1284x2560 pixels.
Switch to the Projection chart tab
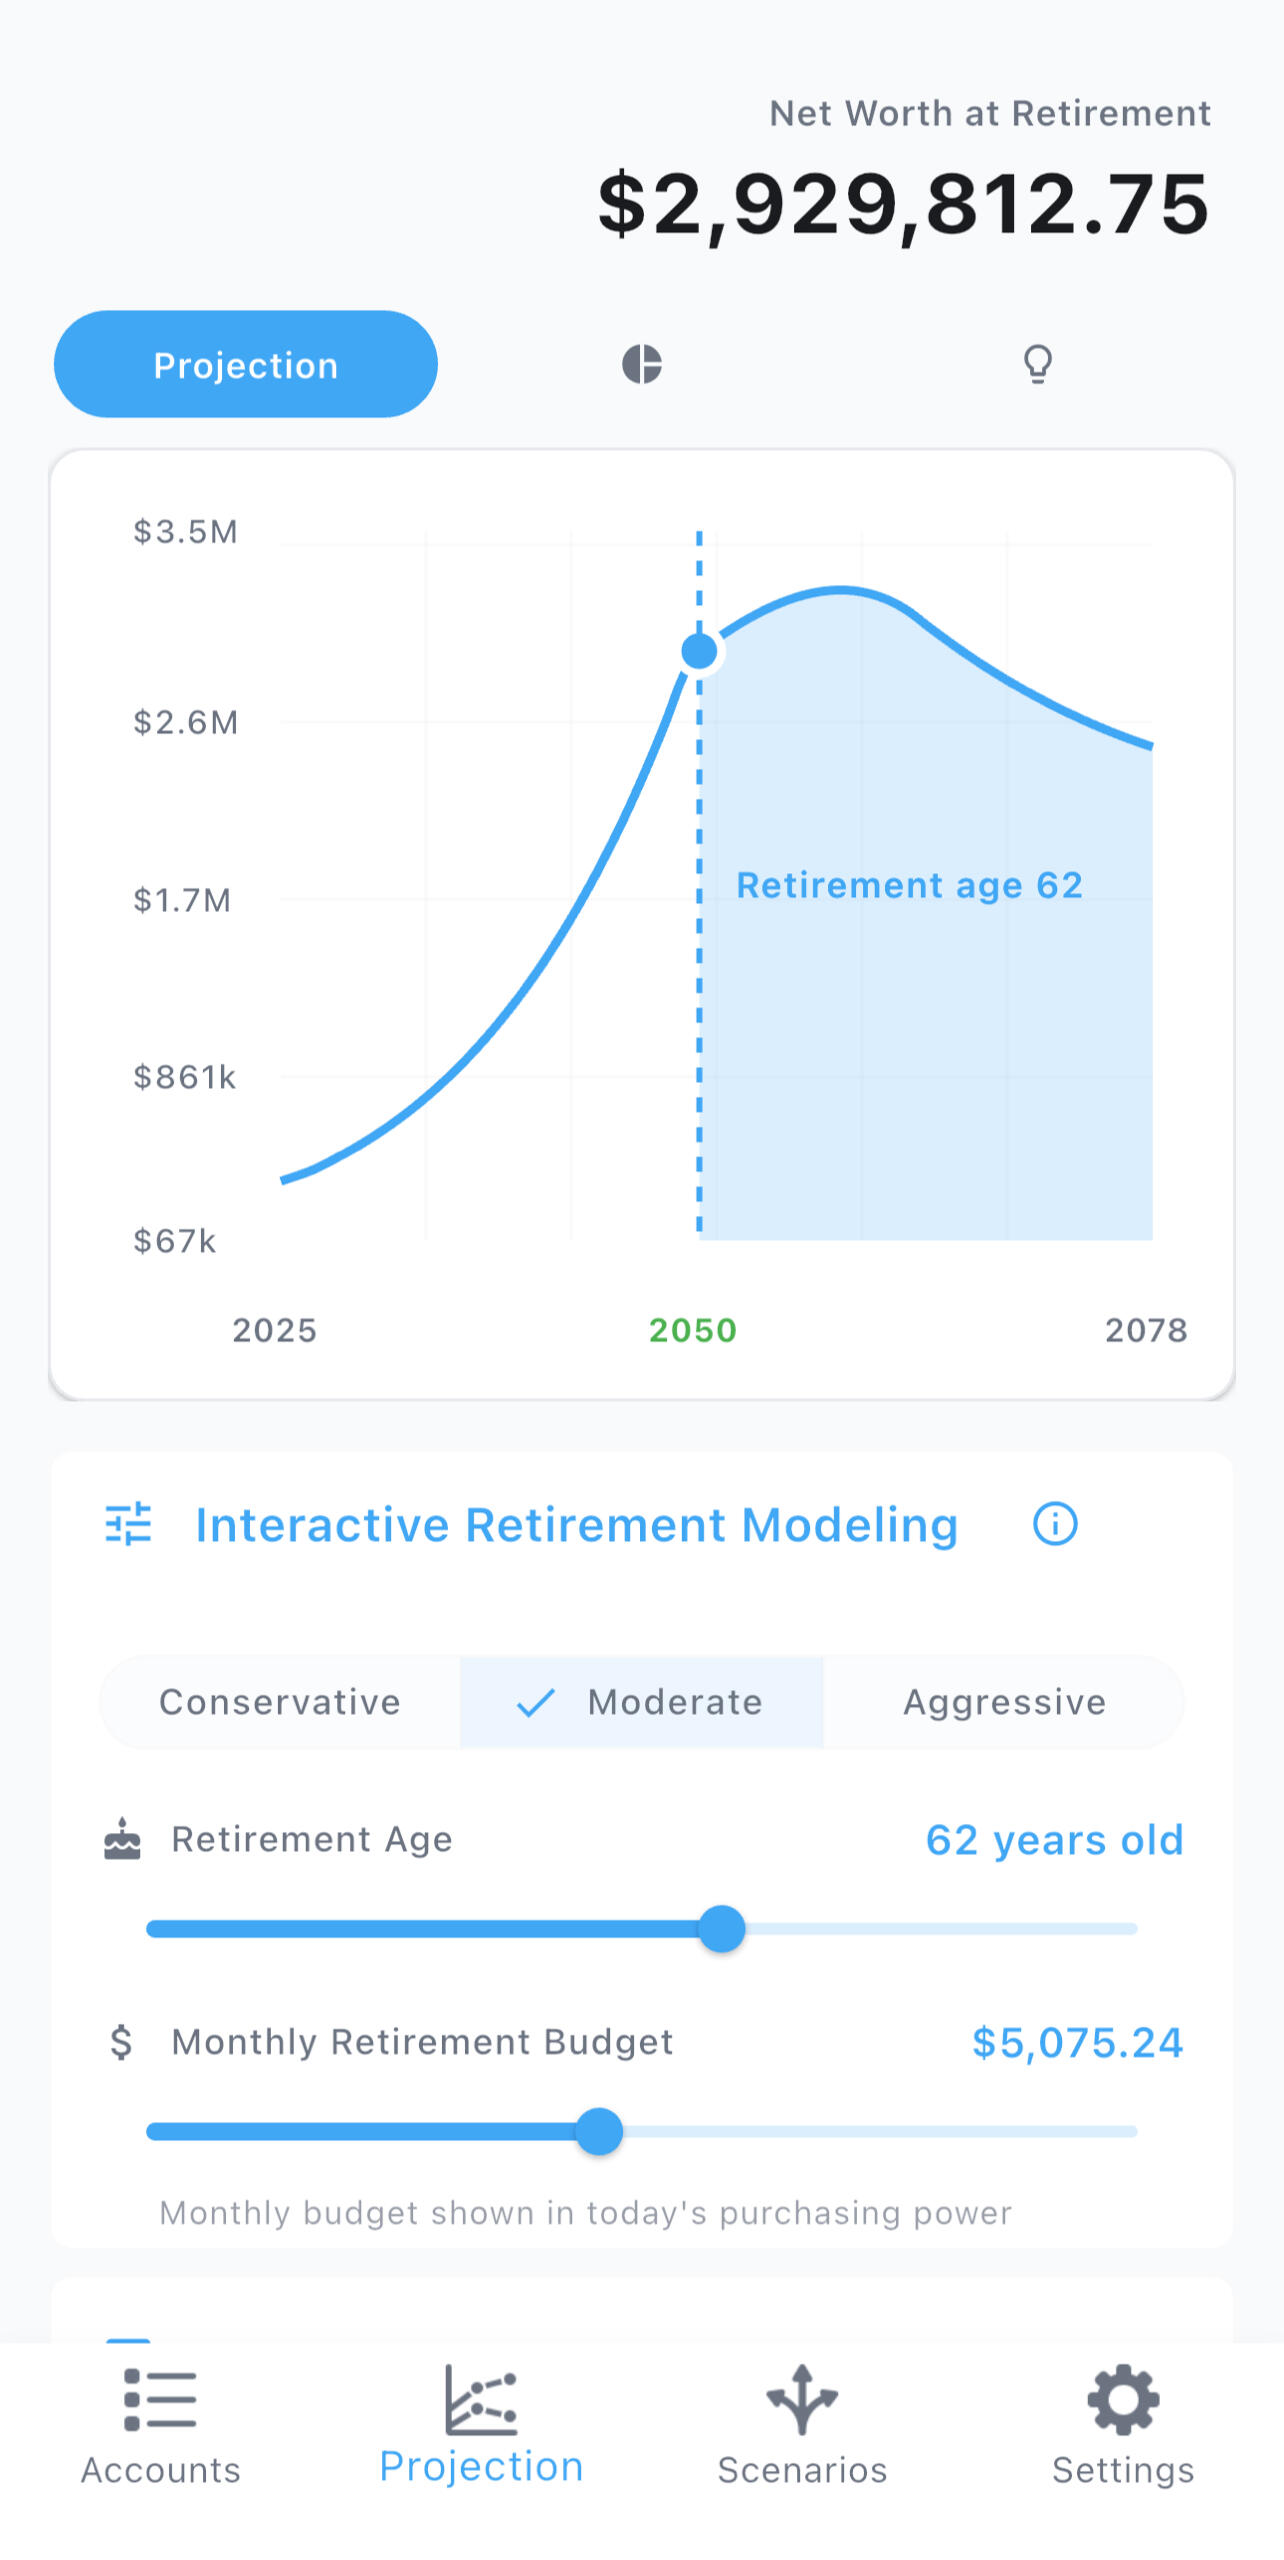point(246,364)
